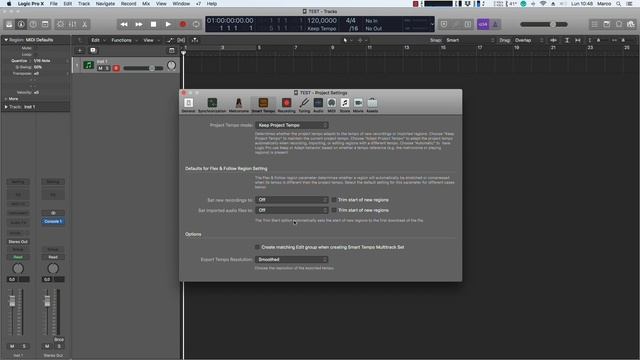640x360 pixels.
Task: Open the Assets tab in Project Settings
Action: click(x=372, y=105)
